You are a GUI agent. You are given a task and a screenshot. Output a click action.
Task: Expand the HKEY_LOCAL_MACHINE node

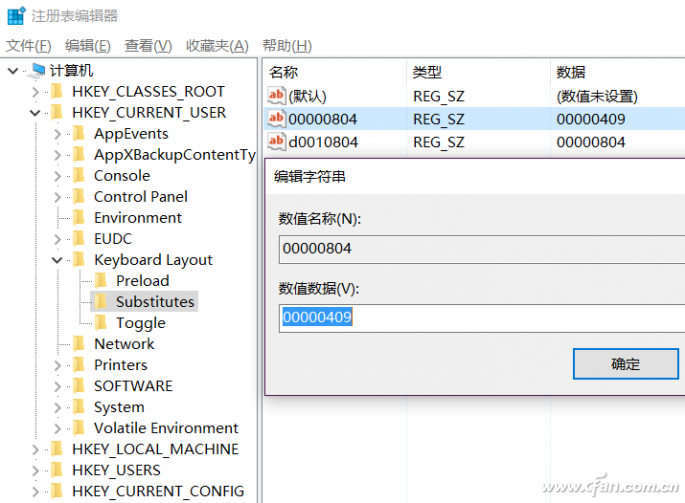coord(35,449)
